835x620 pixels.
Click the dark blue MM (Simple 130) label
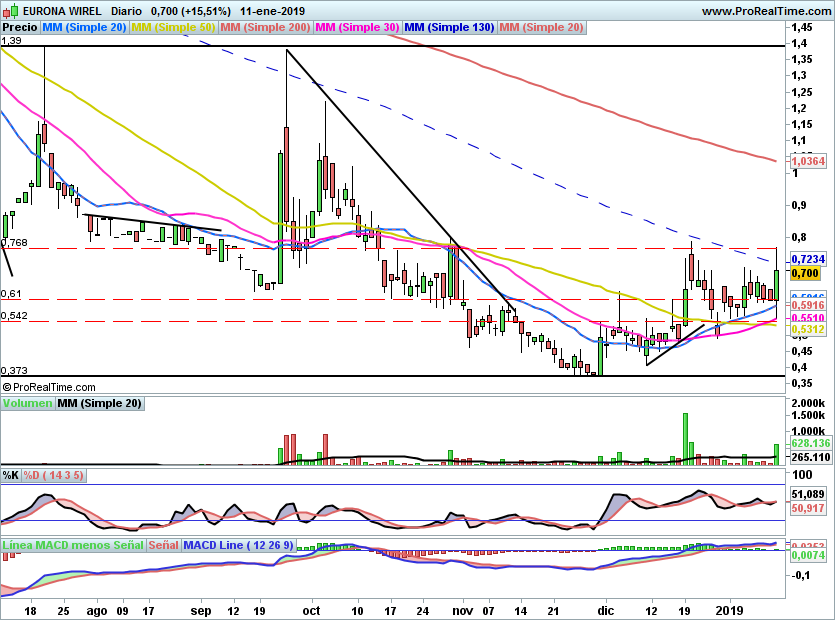(449, 27)
